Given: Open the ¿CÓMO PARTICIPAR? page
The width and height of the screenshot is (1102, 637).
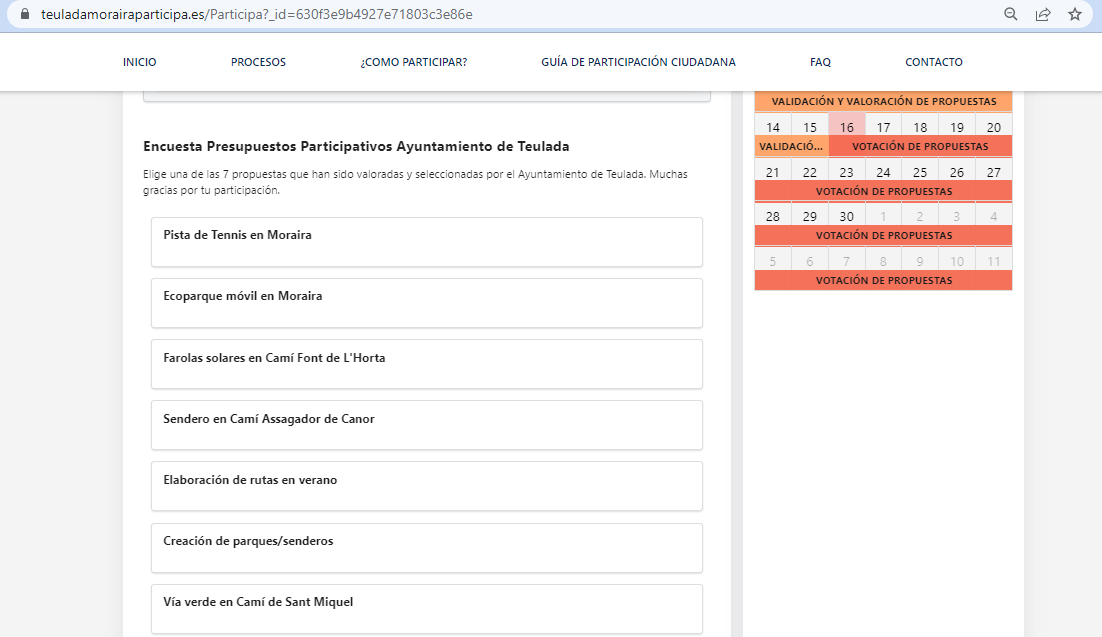Looking at the screenshot, I should pos(413,62).
